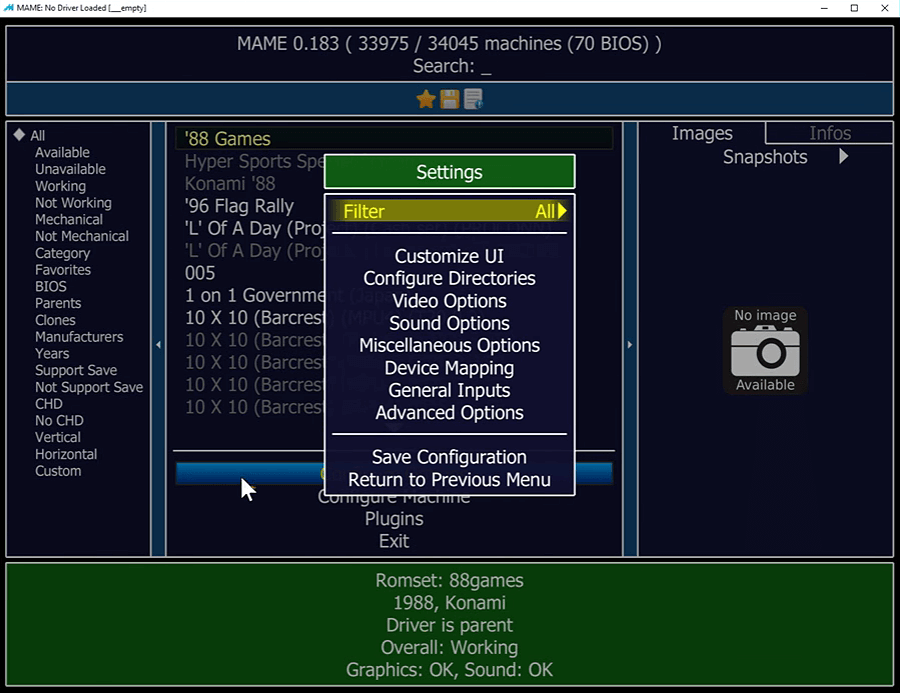
Task: Open Customize UI in Settings menu
Action: 449,256
